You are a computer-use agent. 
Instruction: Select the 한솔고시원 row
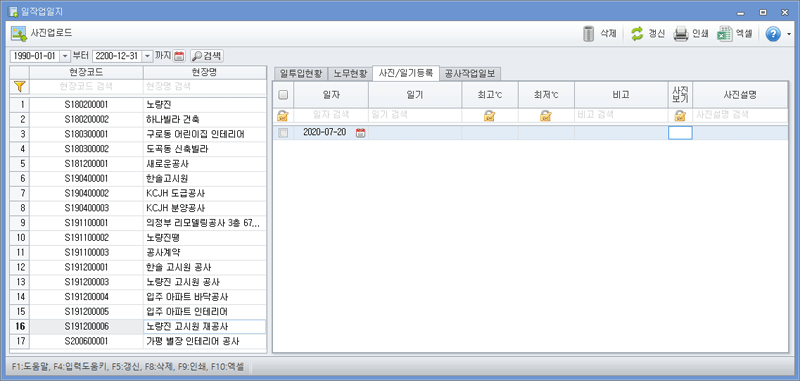138,179
